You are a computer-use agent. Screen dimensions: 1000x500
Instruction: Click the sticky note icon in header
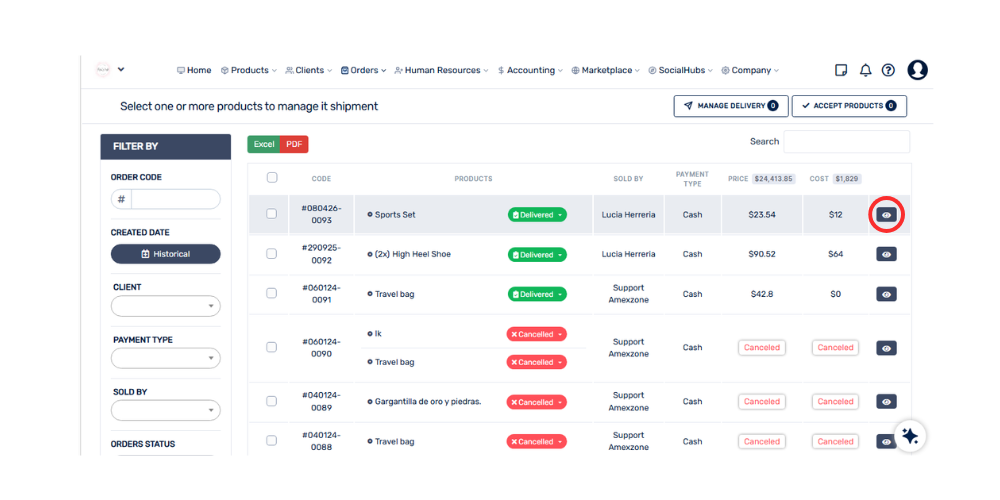(841, 70)
